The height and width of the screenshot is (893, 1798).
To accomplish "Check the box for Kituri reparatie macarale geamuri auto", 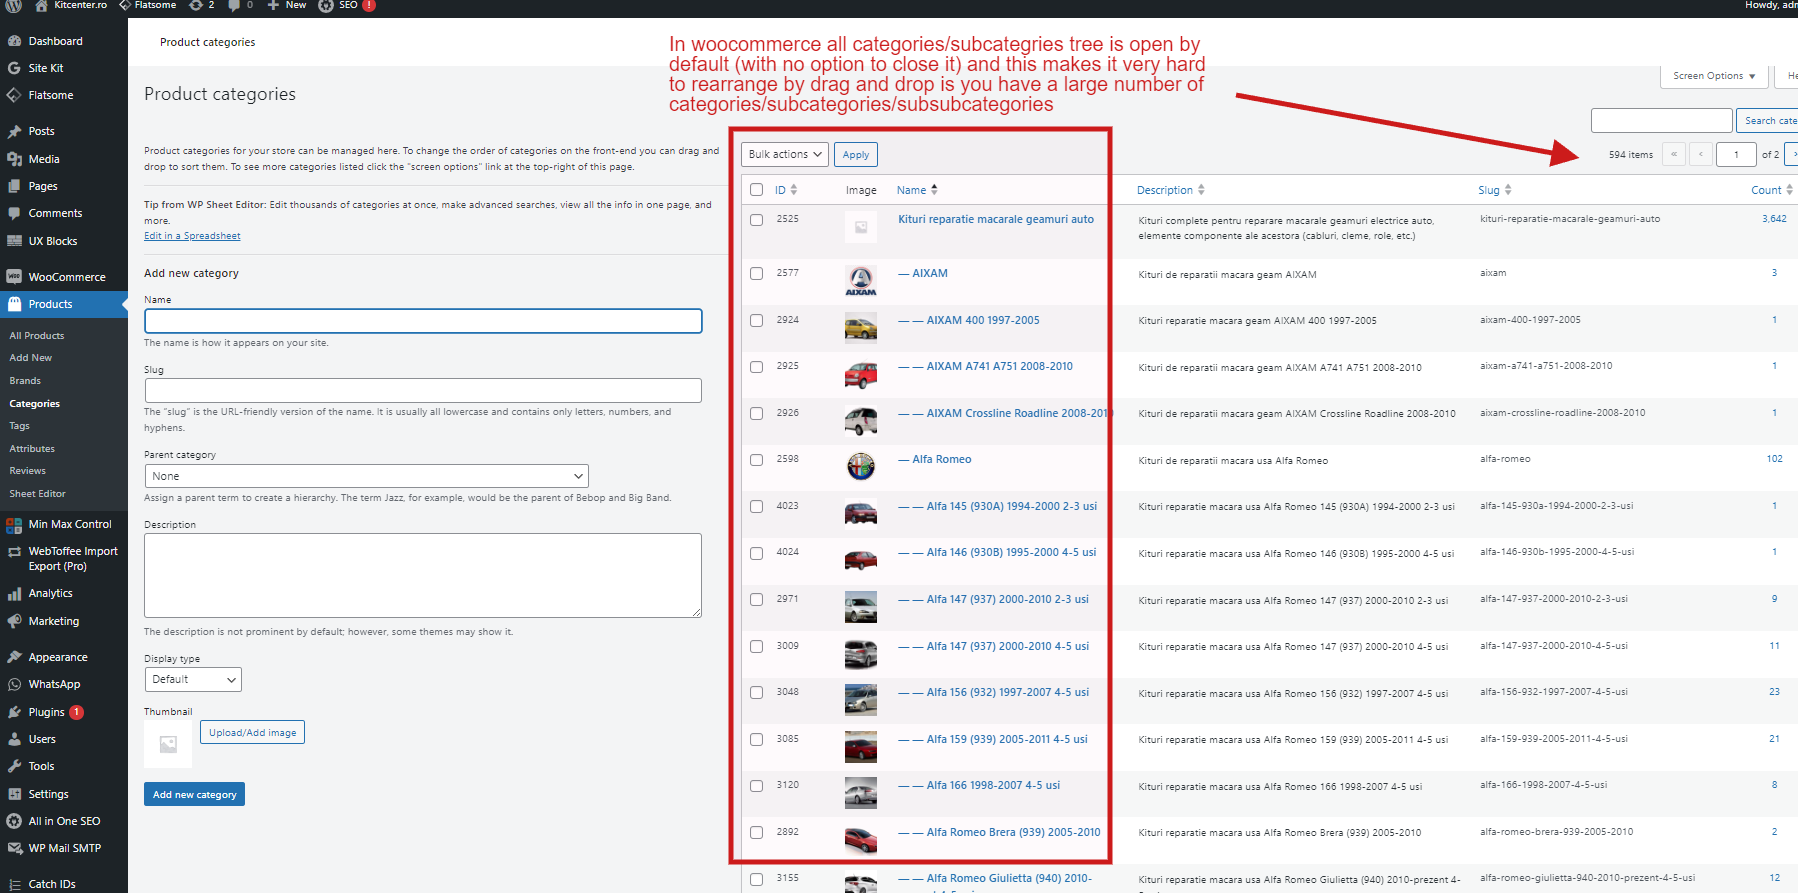I will click(x=756, y=220).
